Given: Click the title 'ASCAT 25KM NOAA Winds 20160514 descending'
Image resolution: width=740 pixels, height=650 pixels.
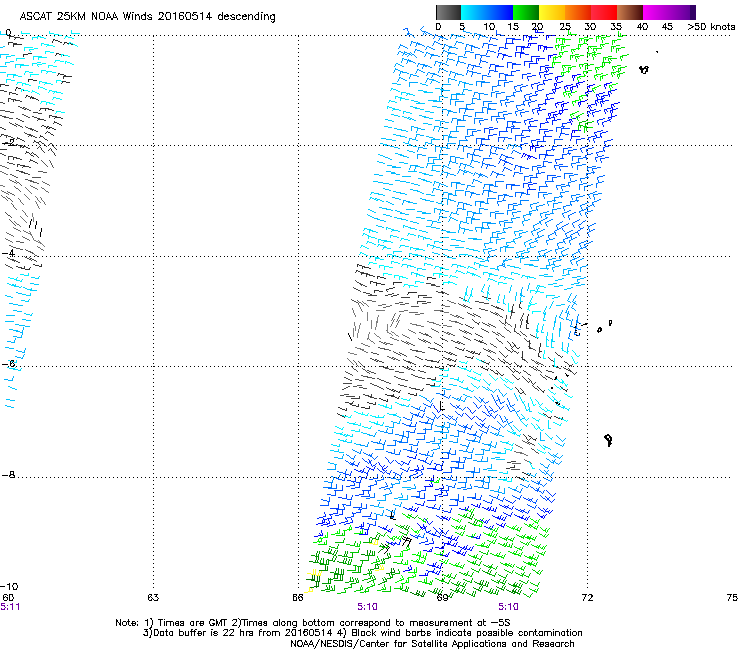Looking at the screenshot, I should [x=147, y=16].
